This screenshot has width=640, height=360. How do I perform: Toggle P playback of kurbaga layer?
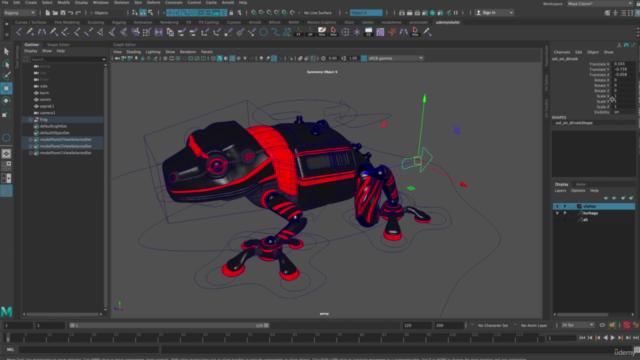(x=565, y=213)
